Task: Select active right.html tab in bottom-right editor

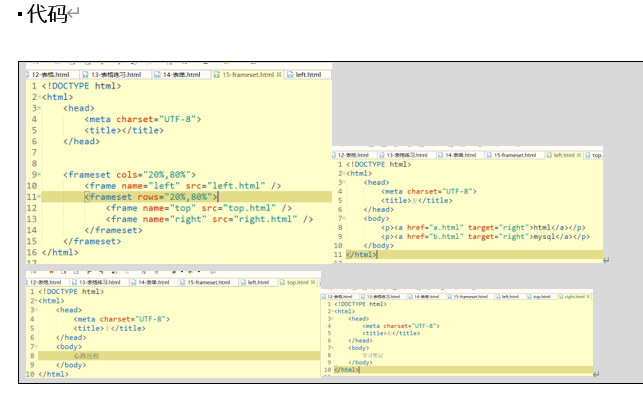Action: point(574,296)
